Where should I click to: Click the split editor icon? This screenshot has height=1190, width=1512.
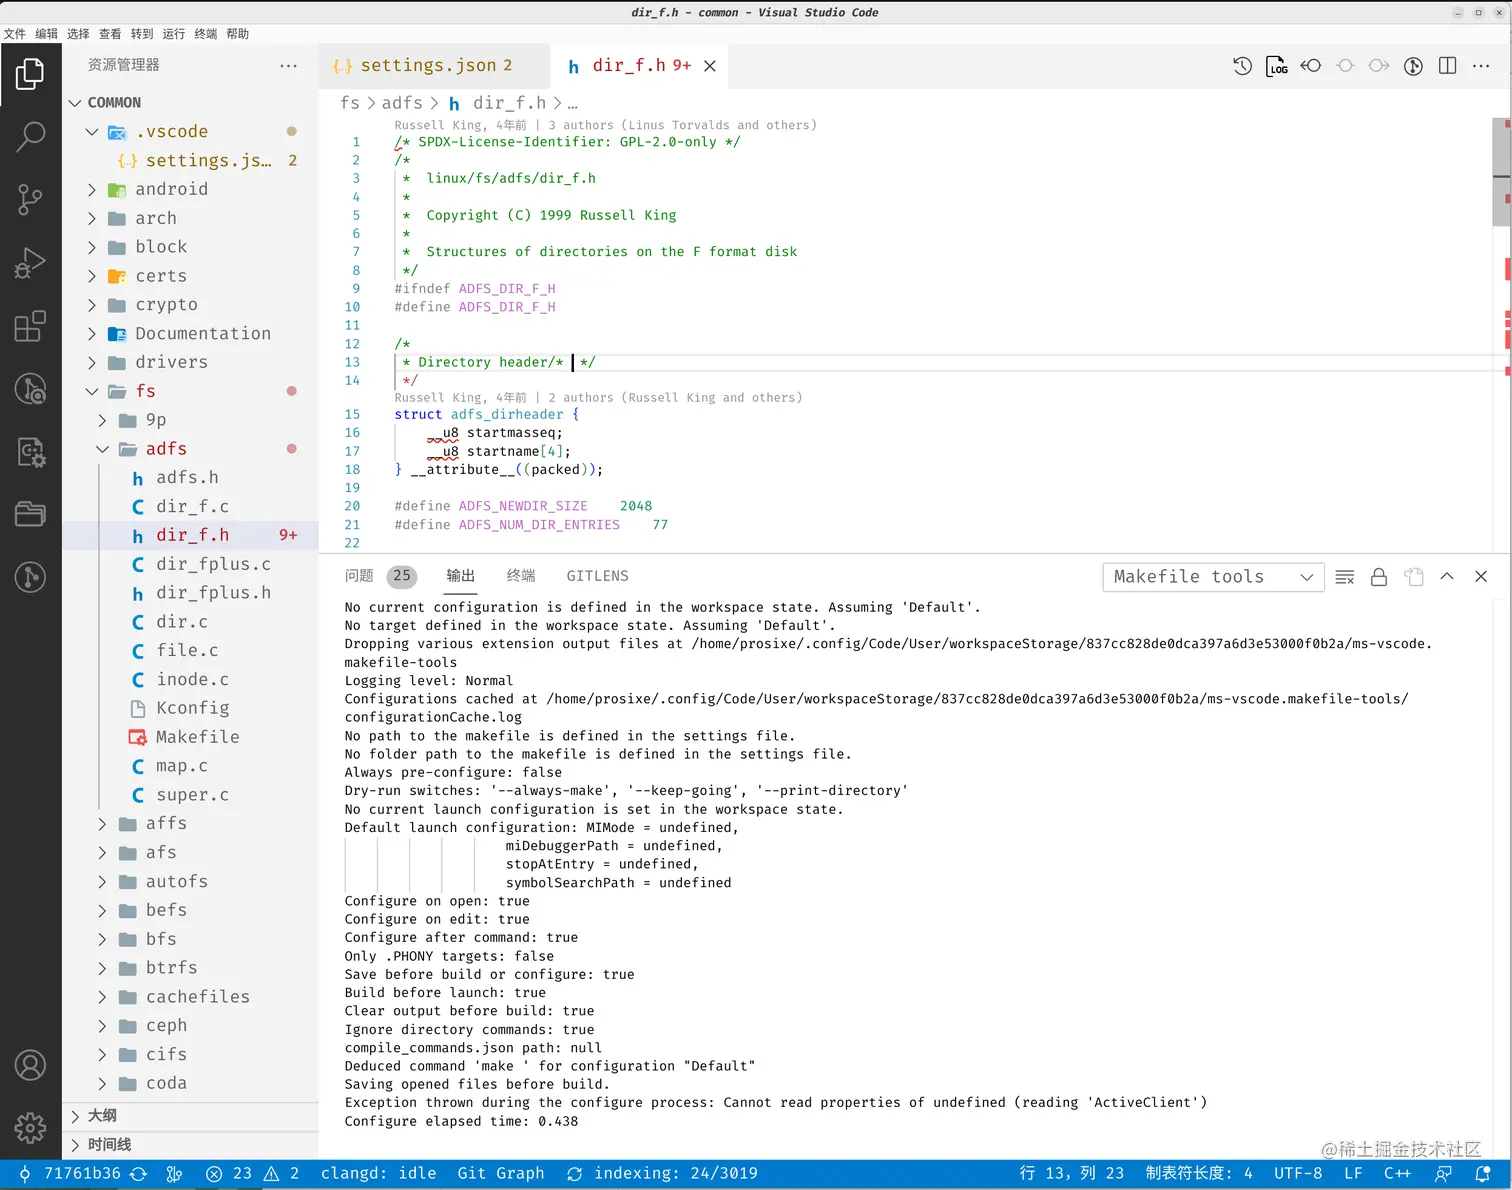tap(1447, 66)
